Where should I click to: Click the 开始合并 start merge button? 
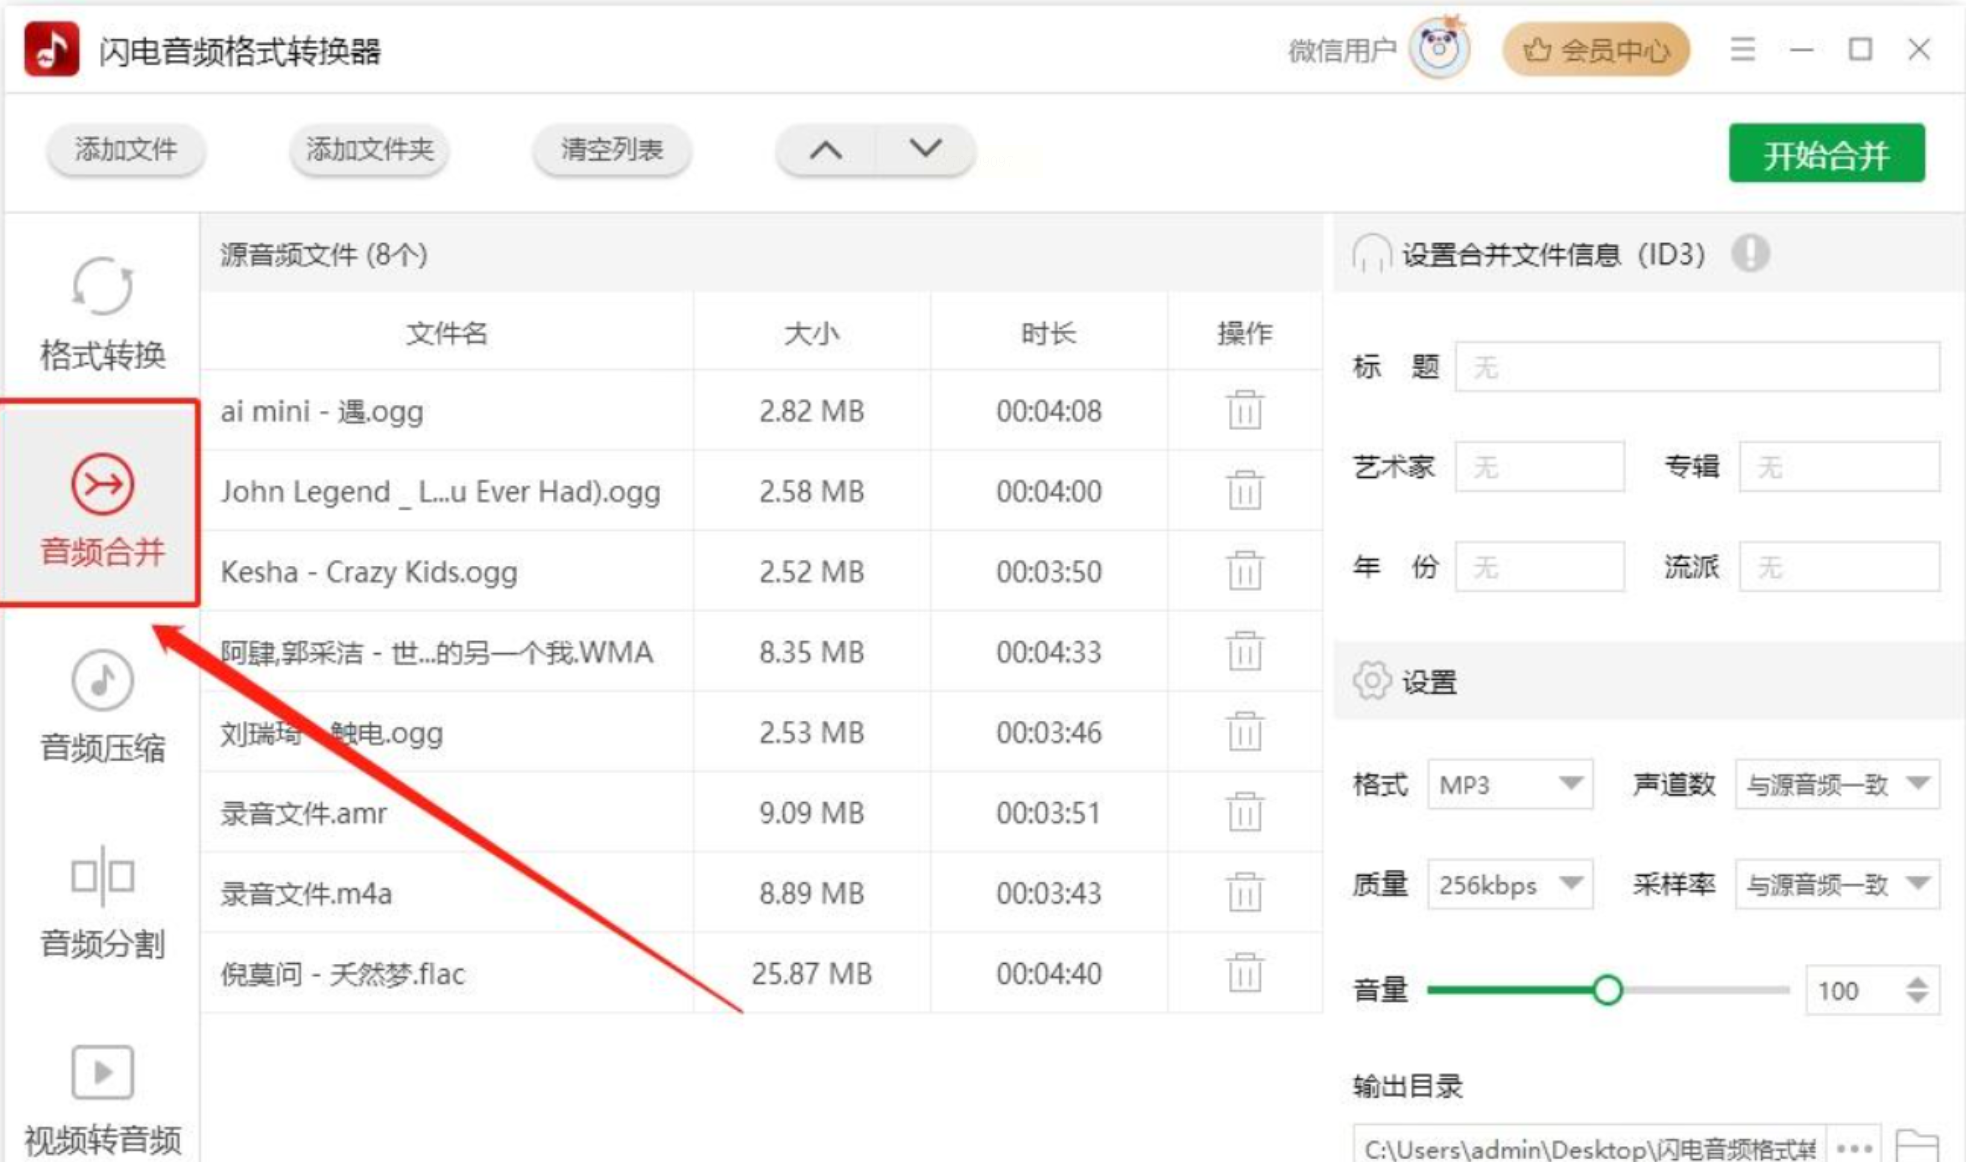1826,154
